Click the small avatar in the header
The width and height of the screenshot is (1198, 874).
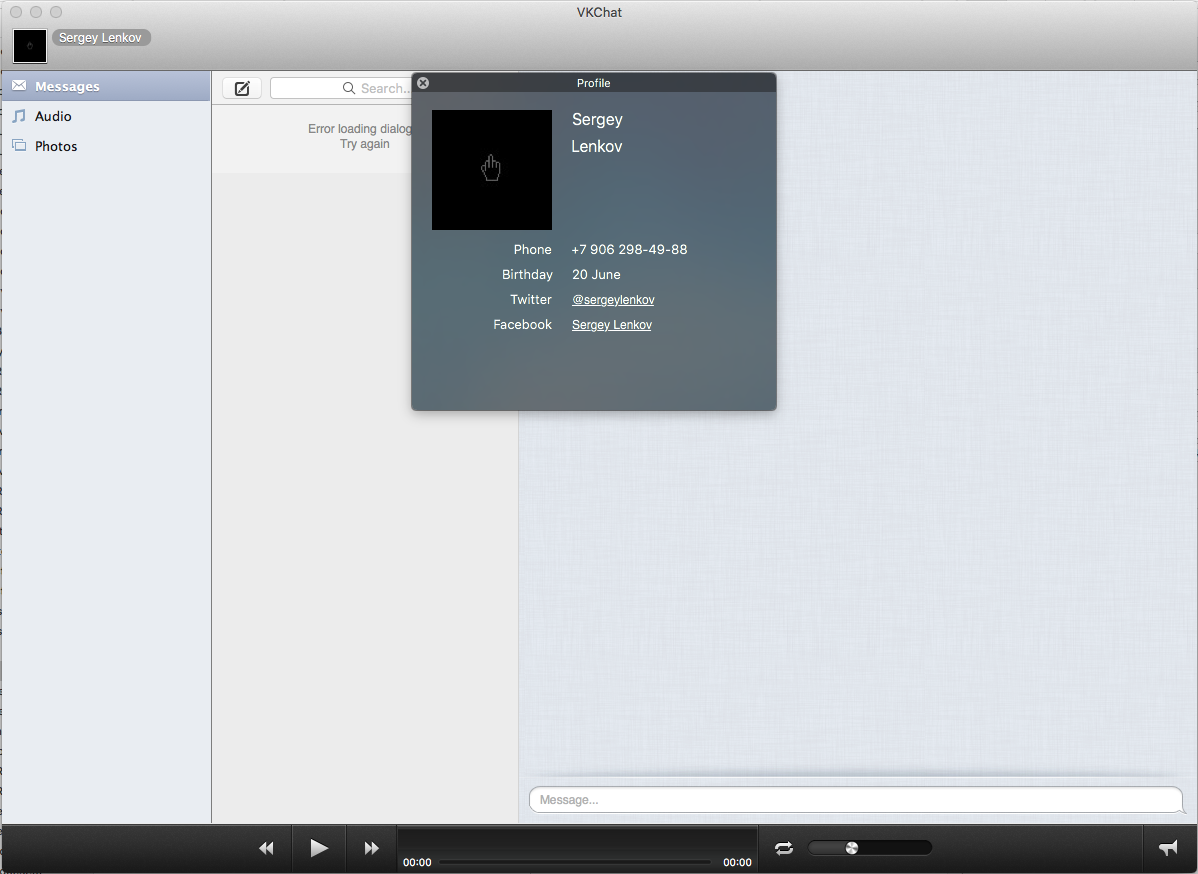(x=30, y=46)
